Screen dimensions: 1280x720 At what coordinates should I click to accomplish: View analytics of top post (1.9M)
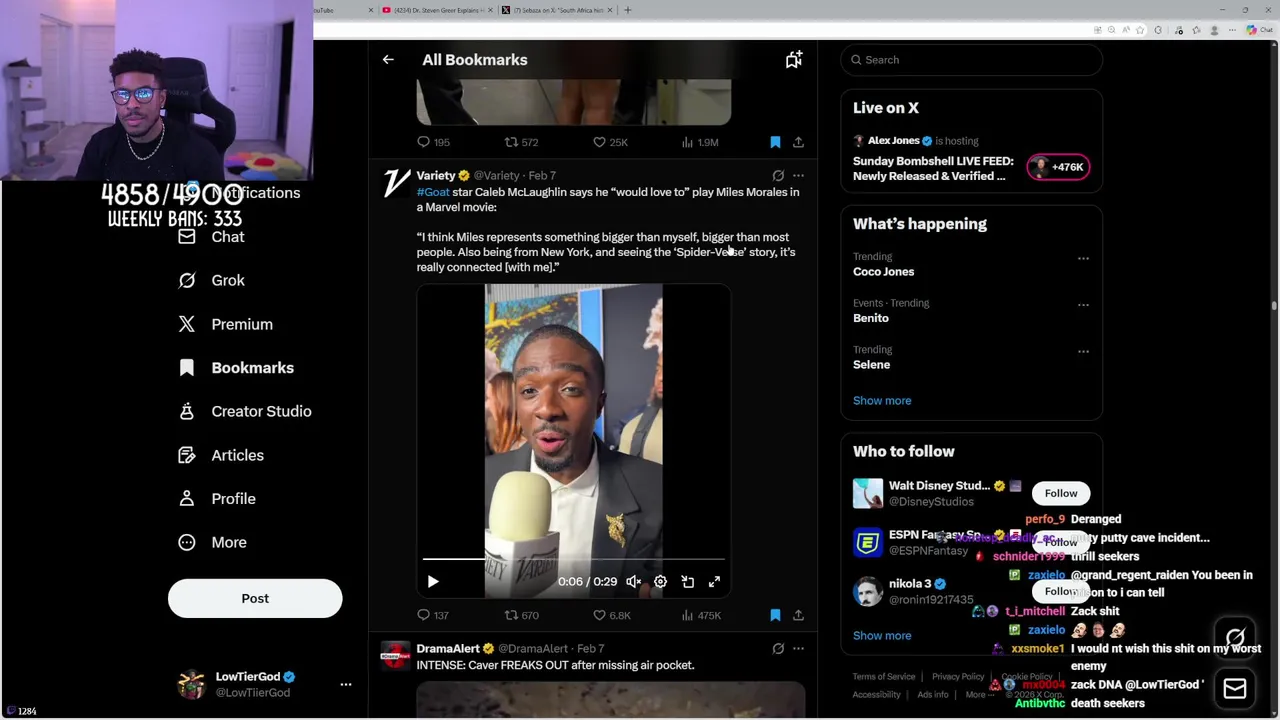700,142
